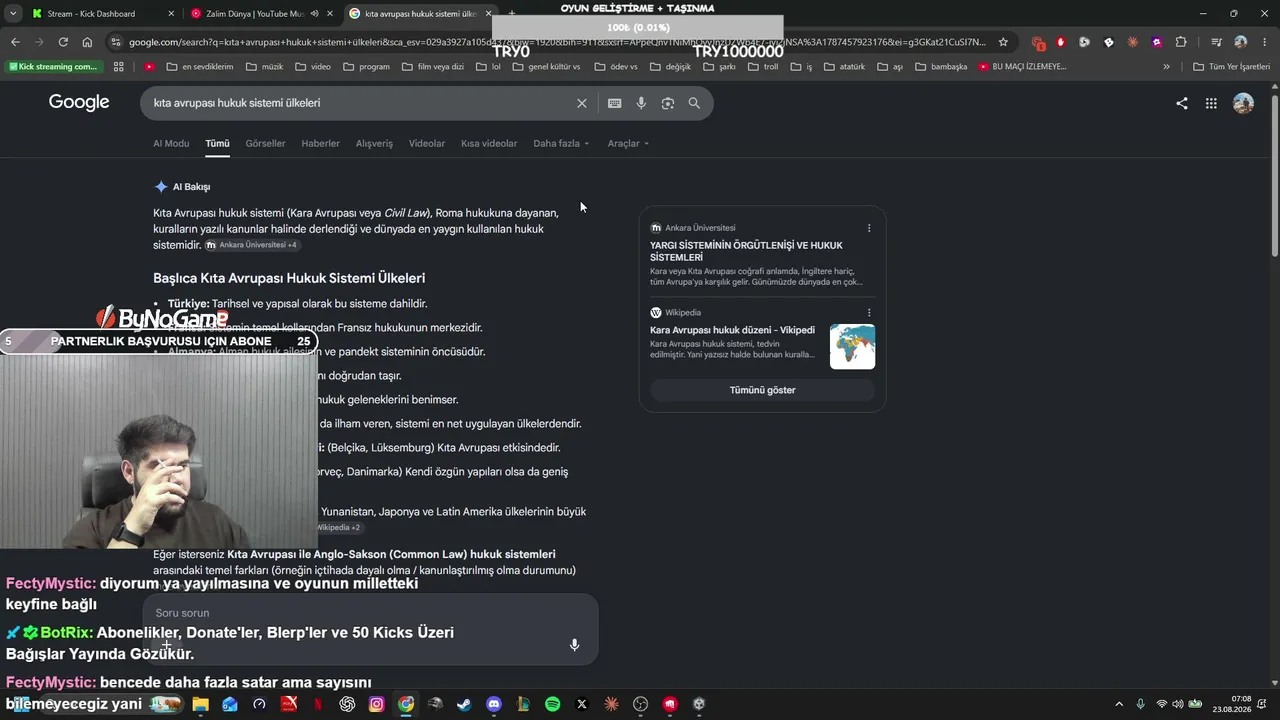This screenshot has width=1280, height=720.
Task: Open File Explorer from the taskbar
Action: pos(200,704)
